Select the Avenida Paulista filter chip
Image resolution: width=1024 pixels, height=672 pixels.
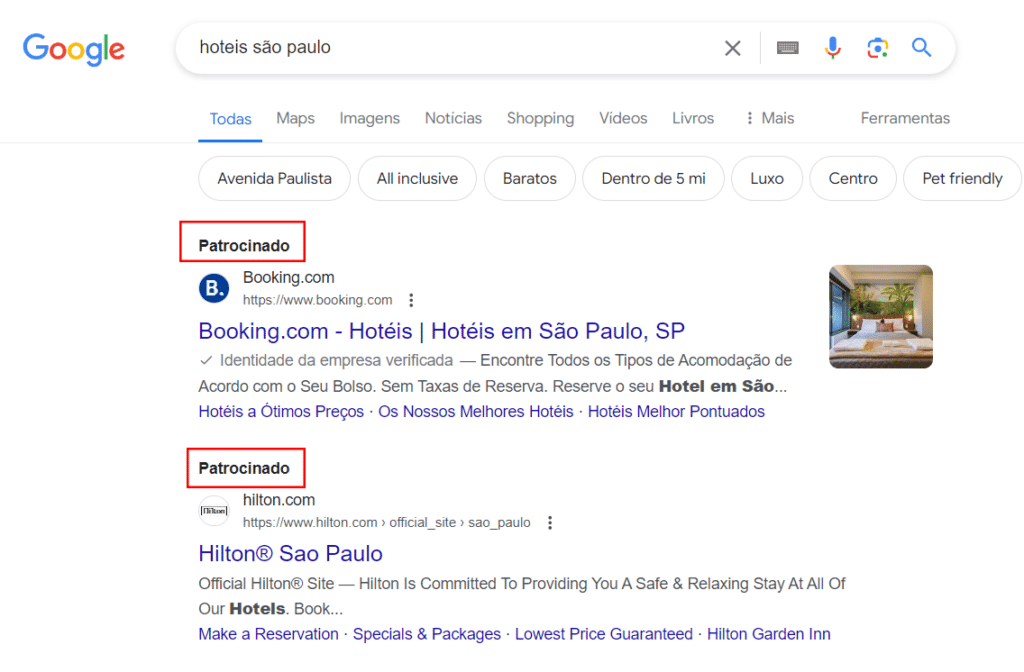(273, 178)
